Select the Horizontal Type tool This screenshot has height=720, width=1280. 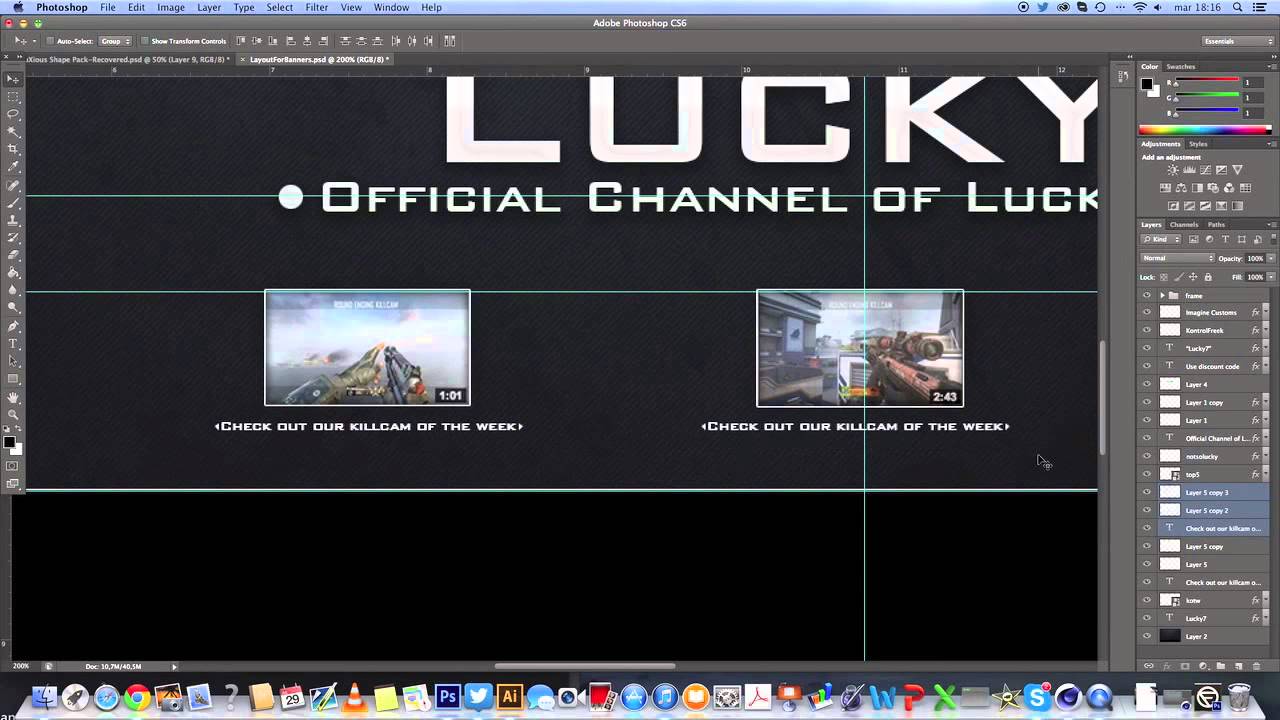(13, 344)
